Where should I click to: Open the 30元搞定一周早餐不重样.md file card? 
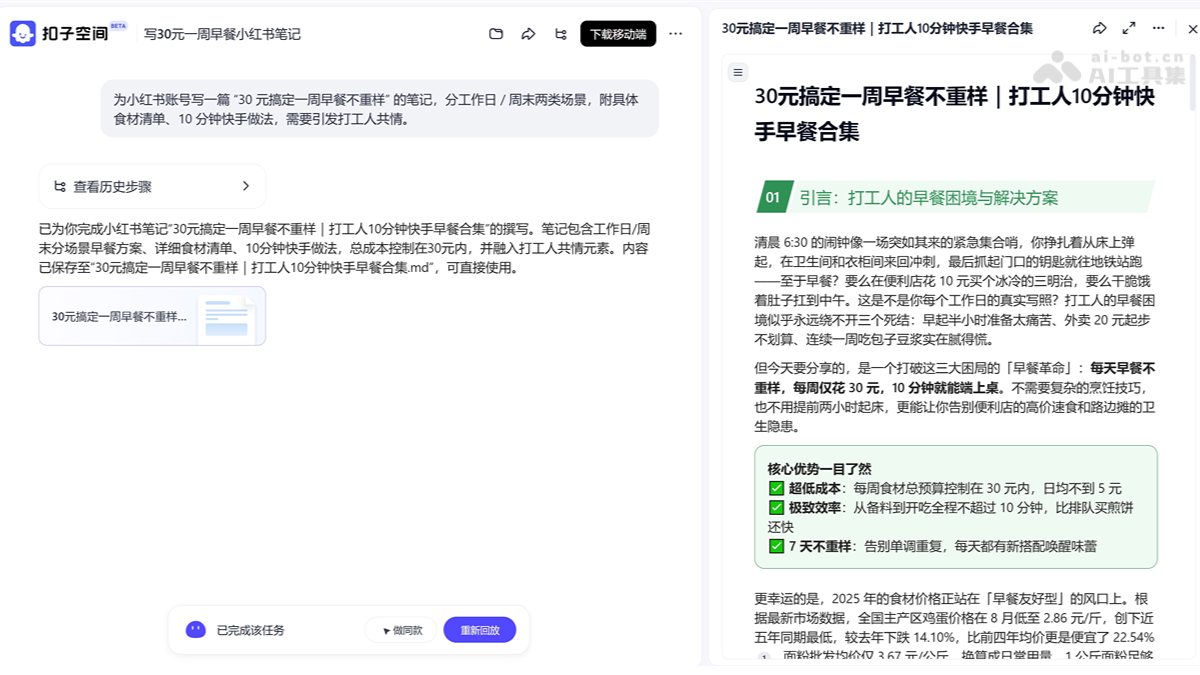[x=151, y=317]
